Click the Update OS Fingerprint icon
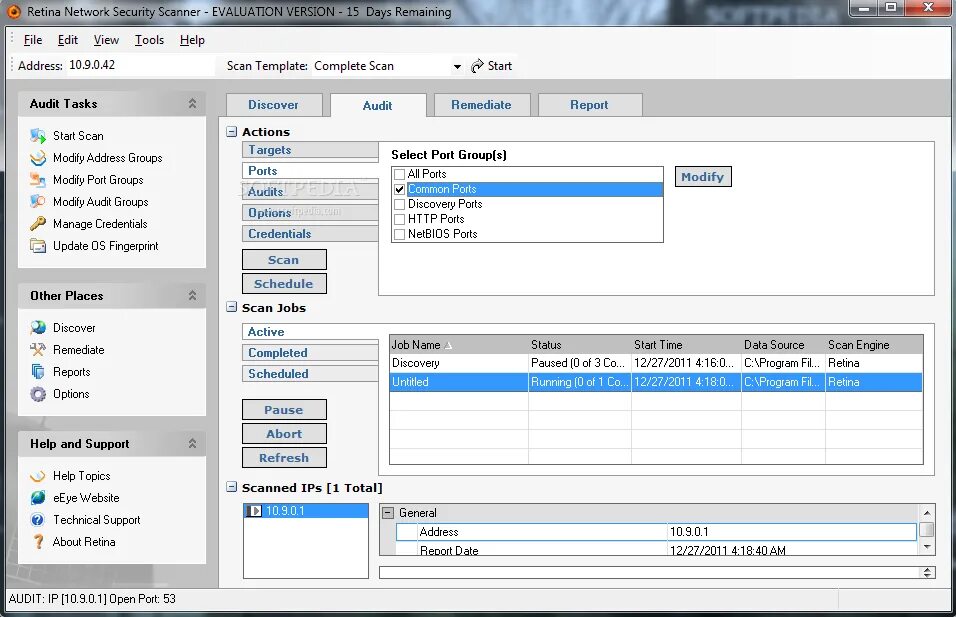Screen dimensions: 956x617 38,246
